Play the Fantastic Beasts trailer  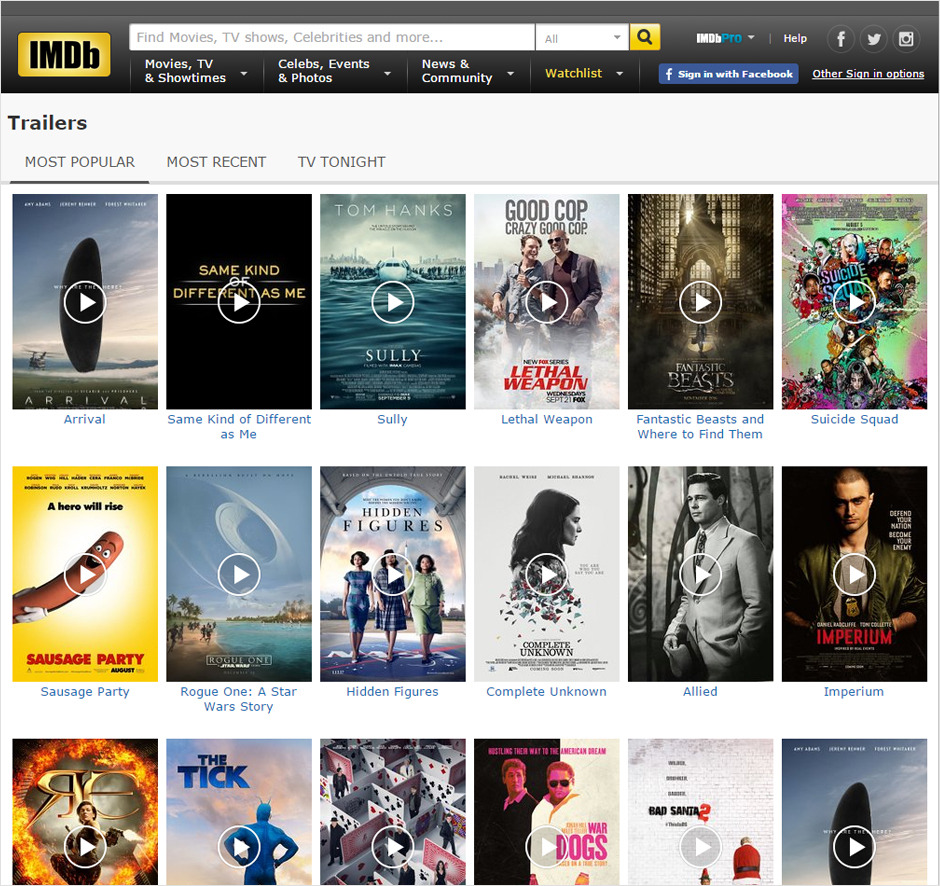(700, 302)
